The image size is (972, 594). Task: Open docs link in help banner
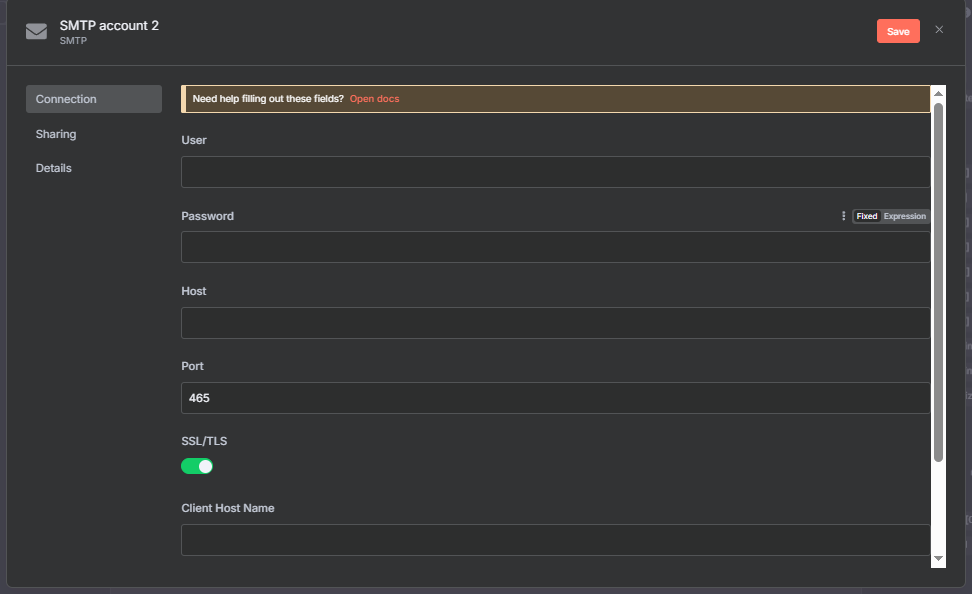(x=374, y=99)
